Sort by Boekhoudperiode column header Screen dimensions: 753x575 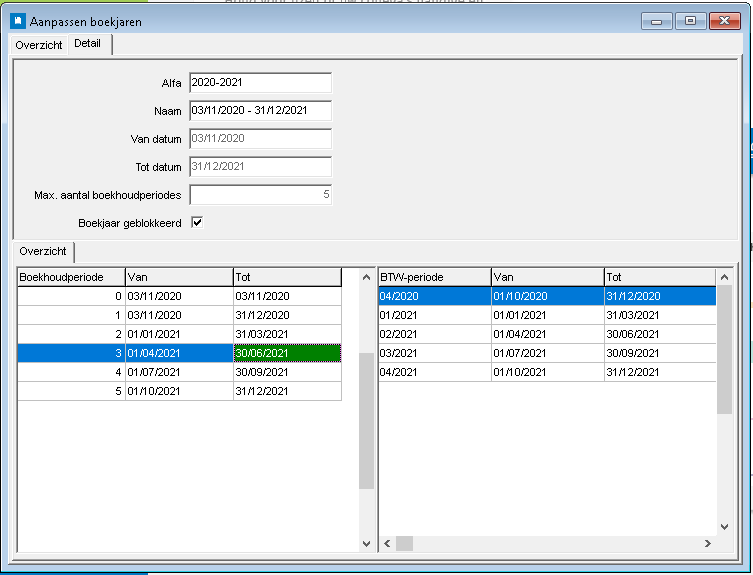tap(70, 276)
